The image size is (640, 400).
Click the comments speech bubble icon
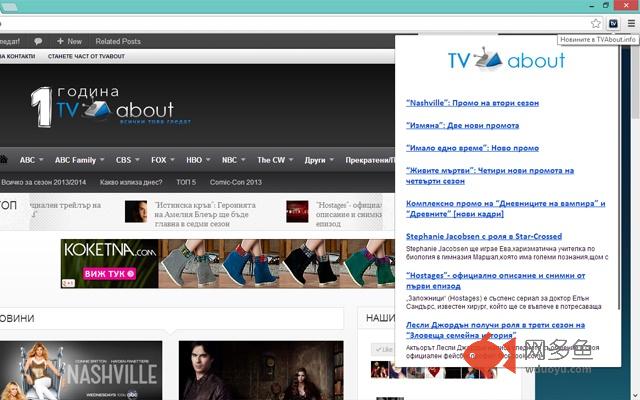pos(38,41)
